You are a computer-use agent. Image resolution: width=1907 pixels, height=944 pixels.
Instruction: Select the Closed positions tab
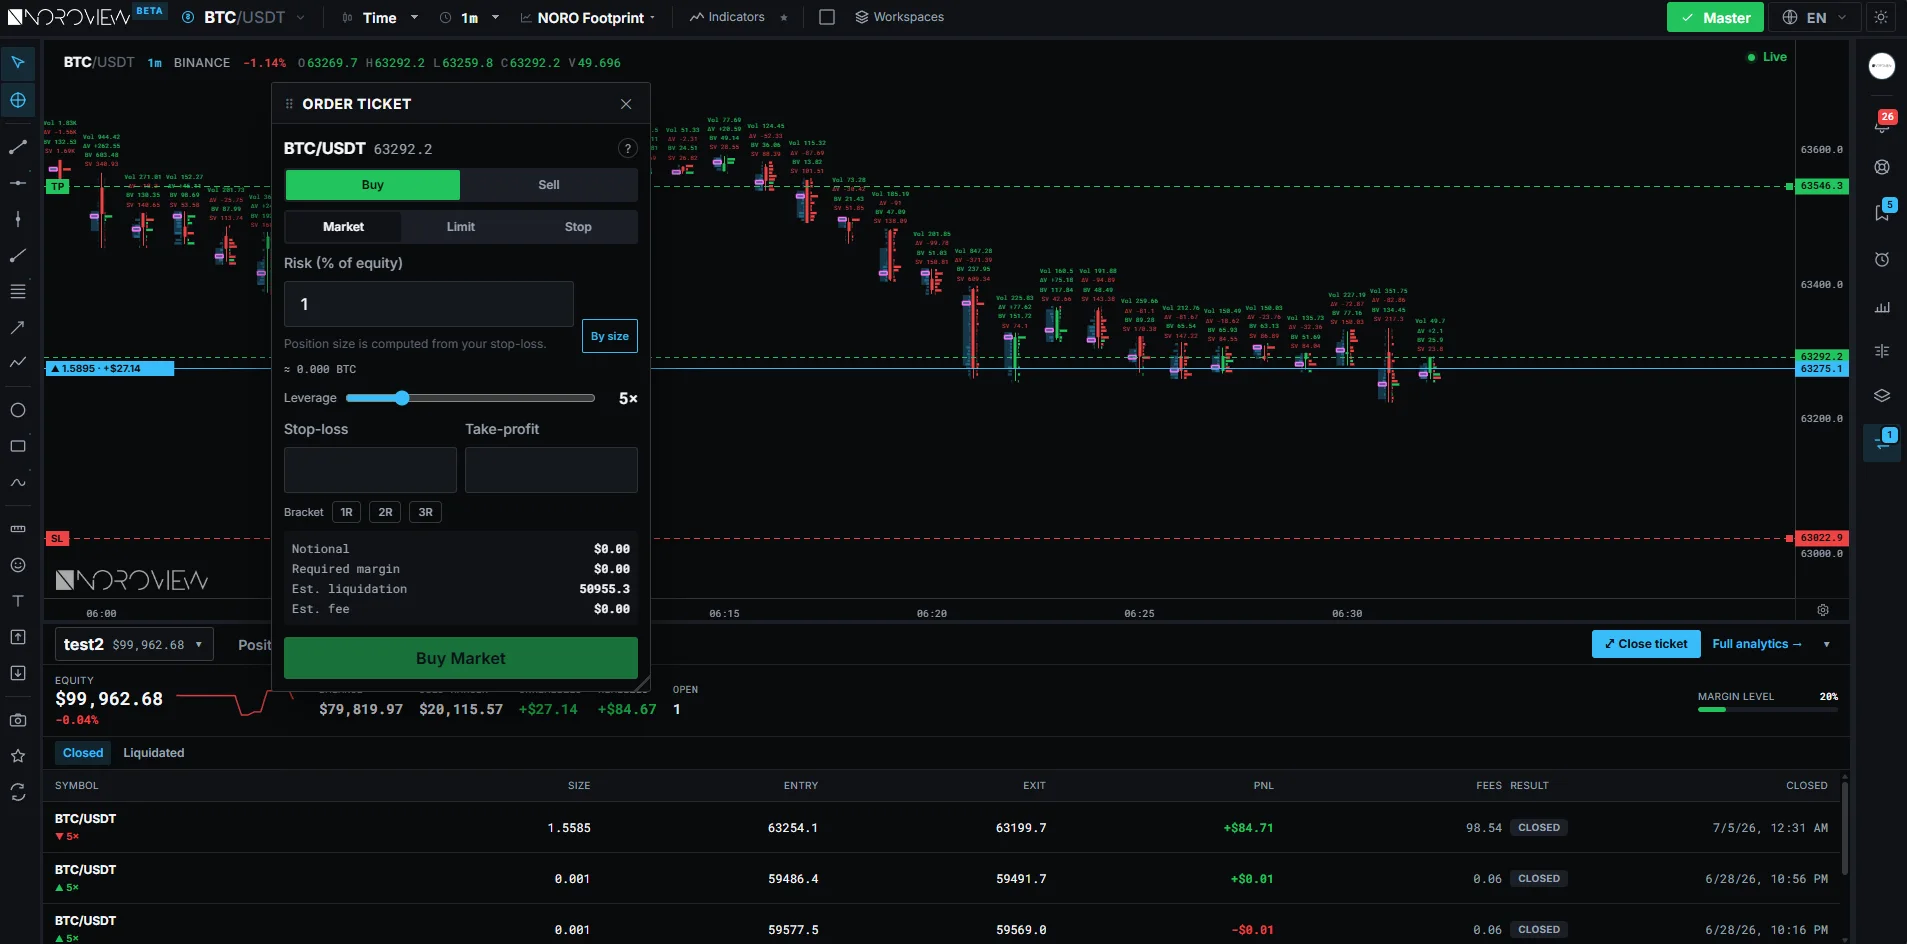point(83,753)
